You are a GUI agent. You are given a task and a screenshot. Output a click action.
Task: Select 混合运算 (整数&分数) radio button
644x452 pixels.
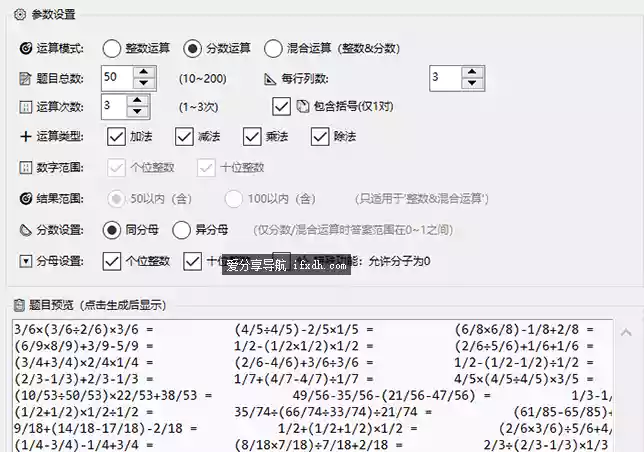273,48
